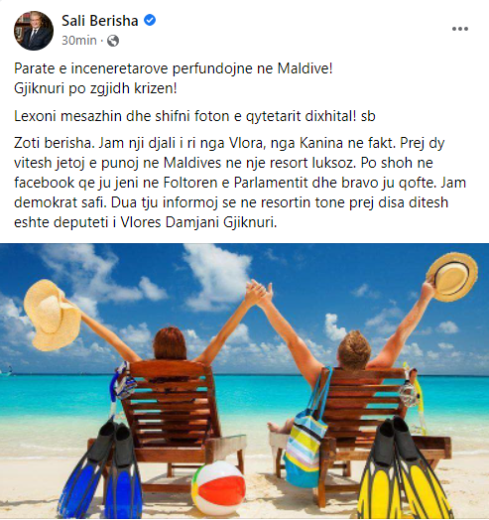Click the beach ball in the photo

pos(218,488)
